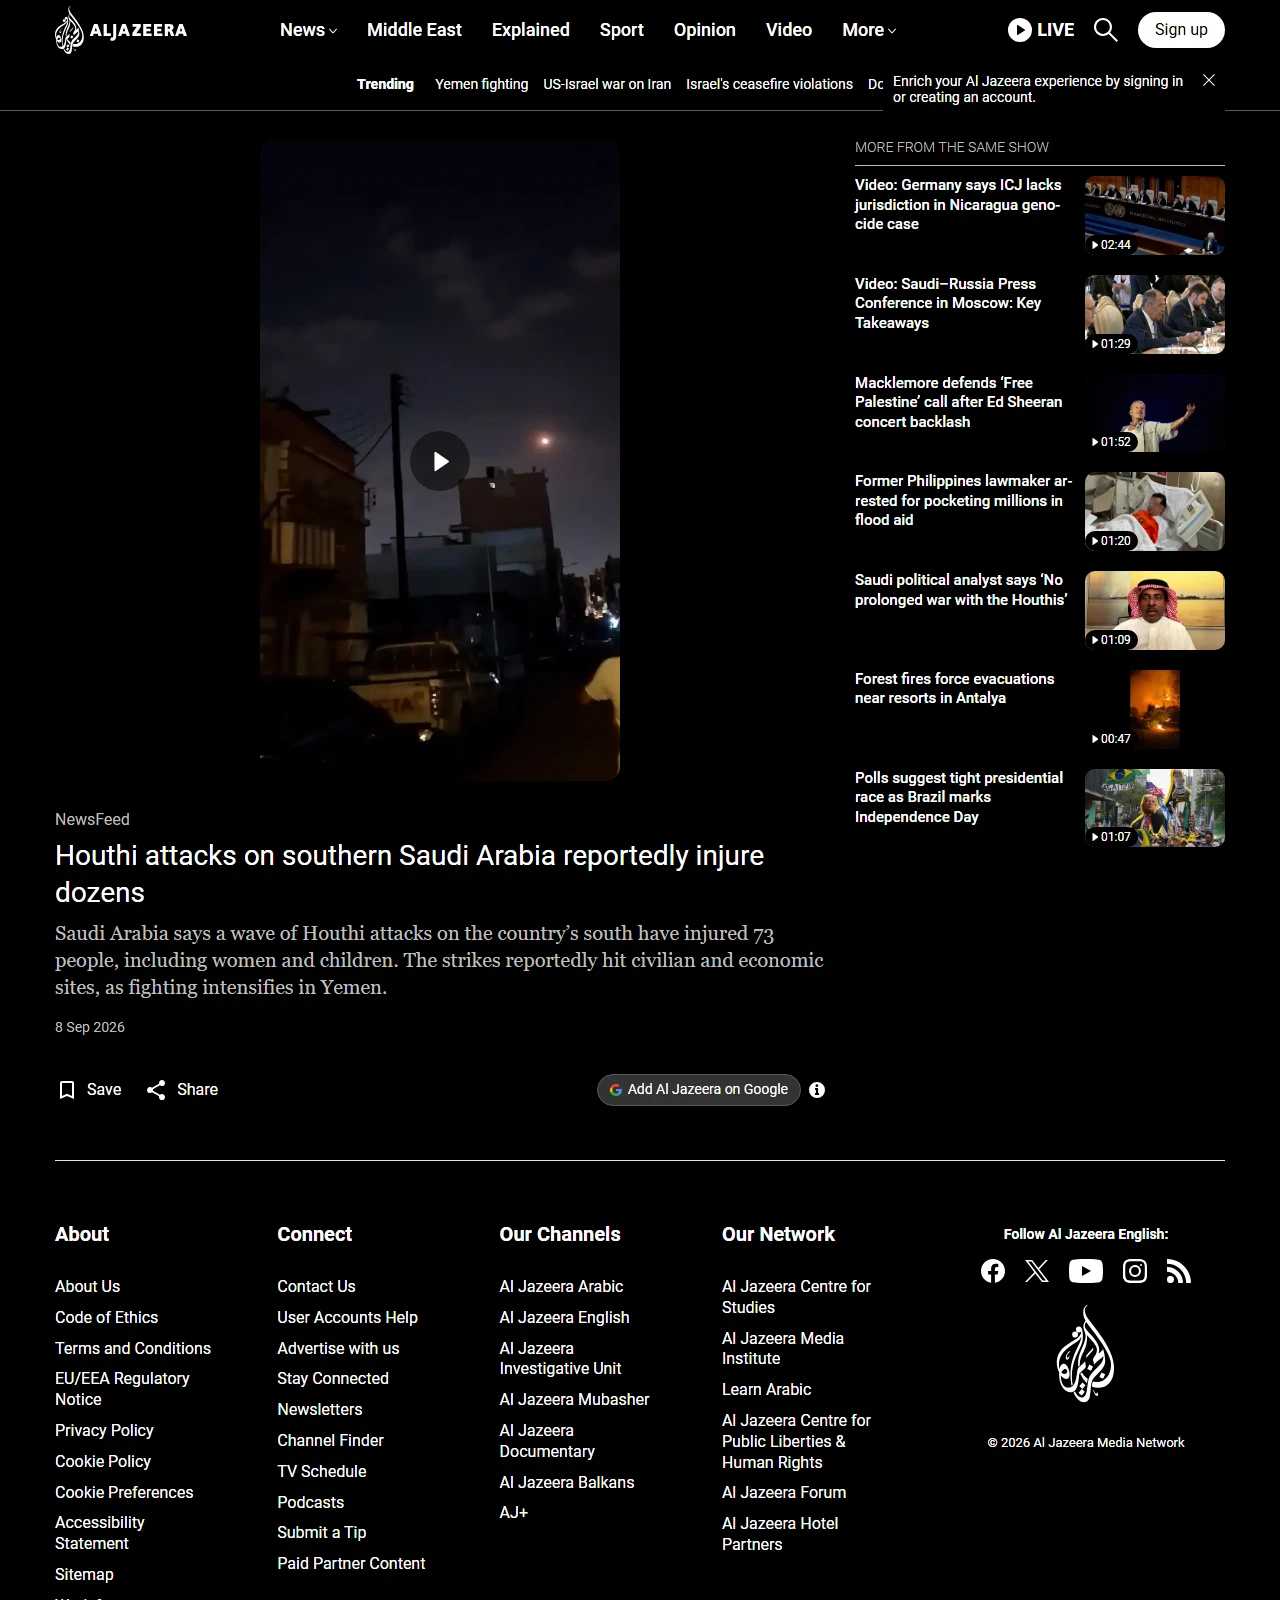This screenshot has width=1280, height=1600.
Task: Click the Al Jazeera logo in header
Action: [121, 30]
